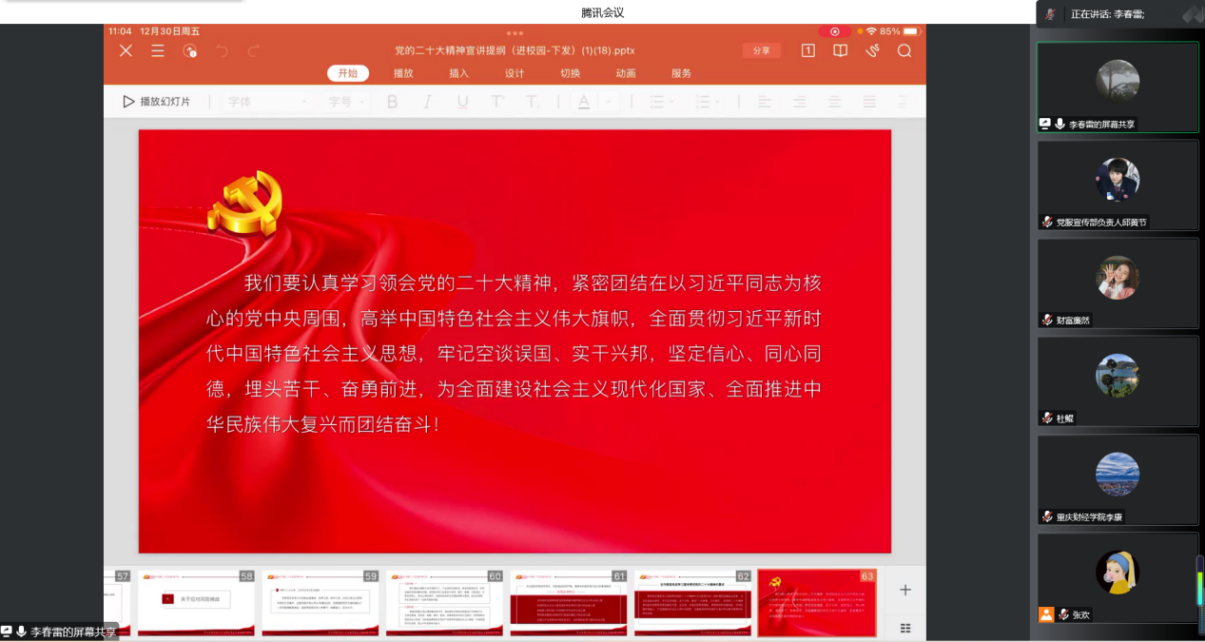Toggle bold formatting
This screenshot has width=1205, height=642.
[392, 102]
